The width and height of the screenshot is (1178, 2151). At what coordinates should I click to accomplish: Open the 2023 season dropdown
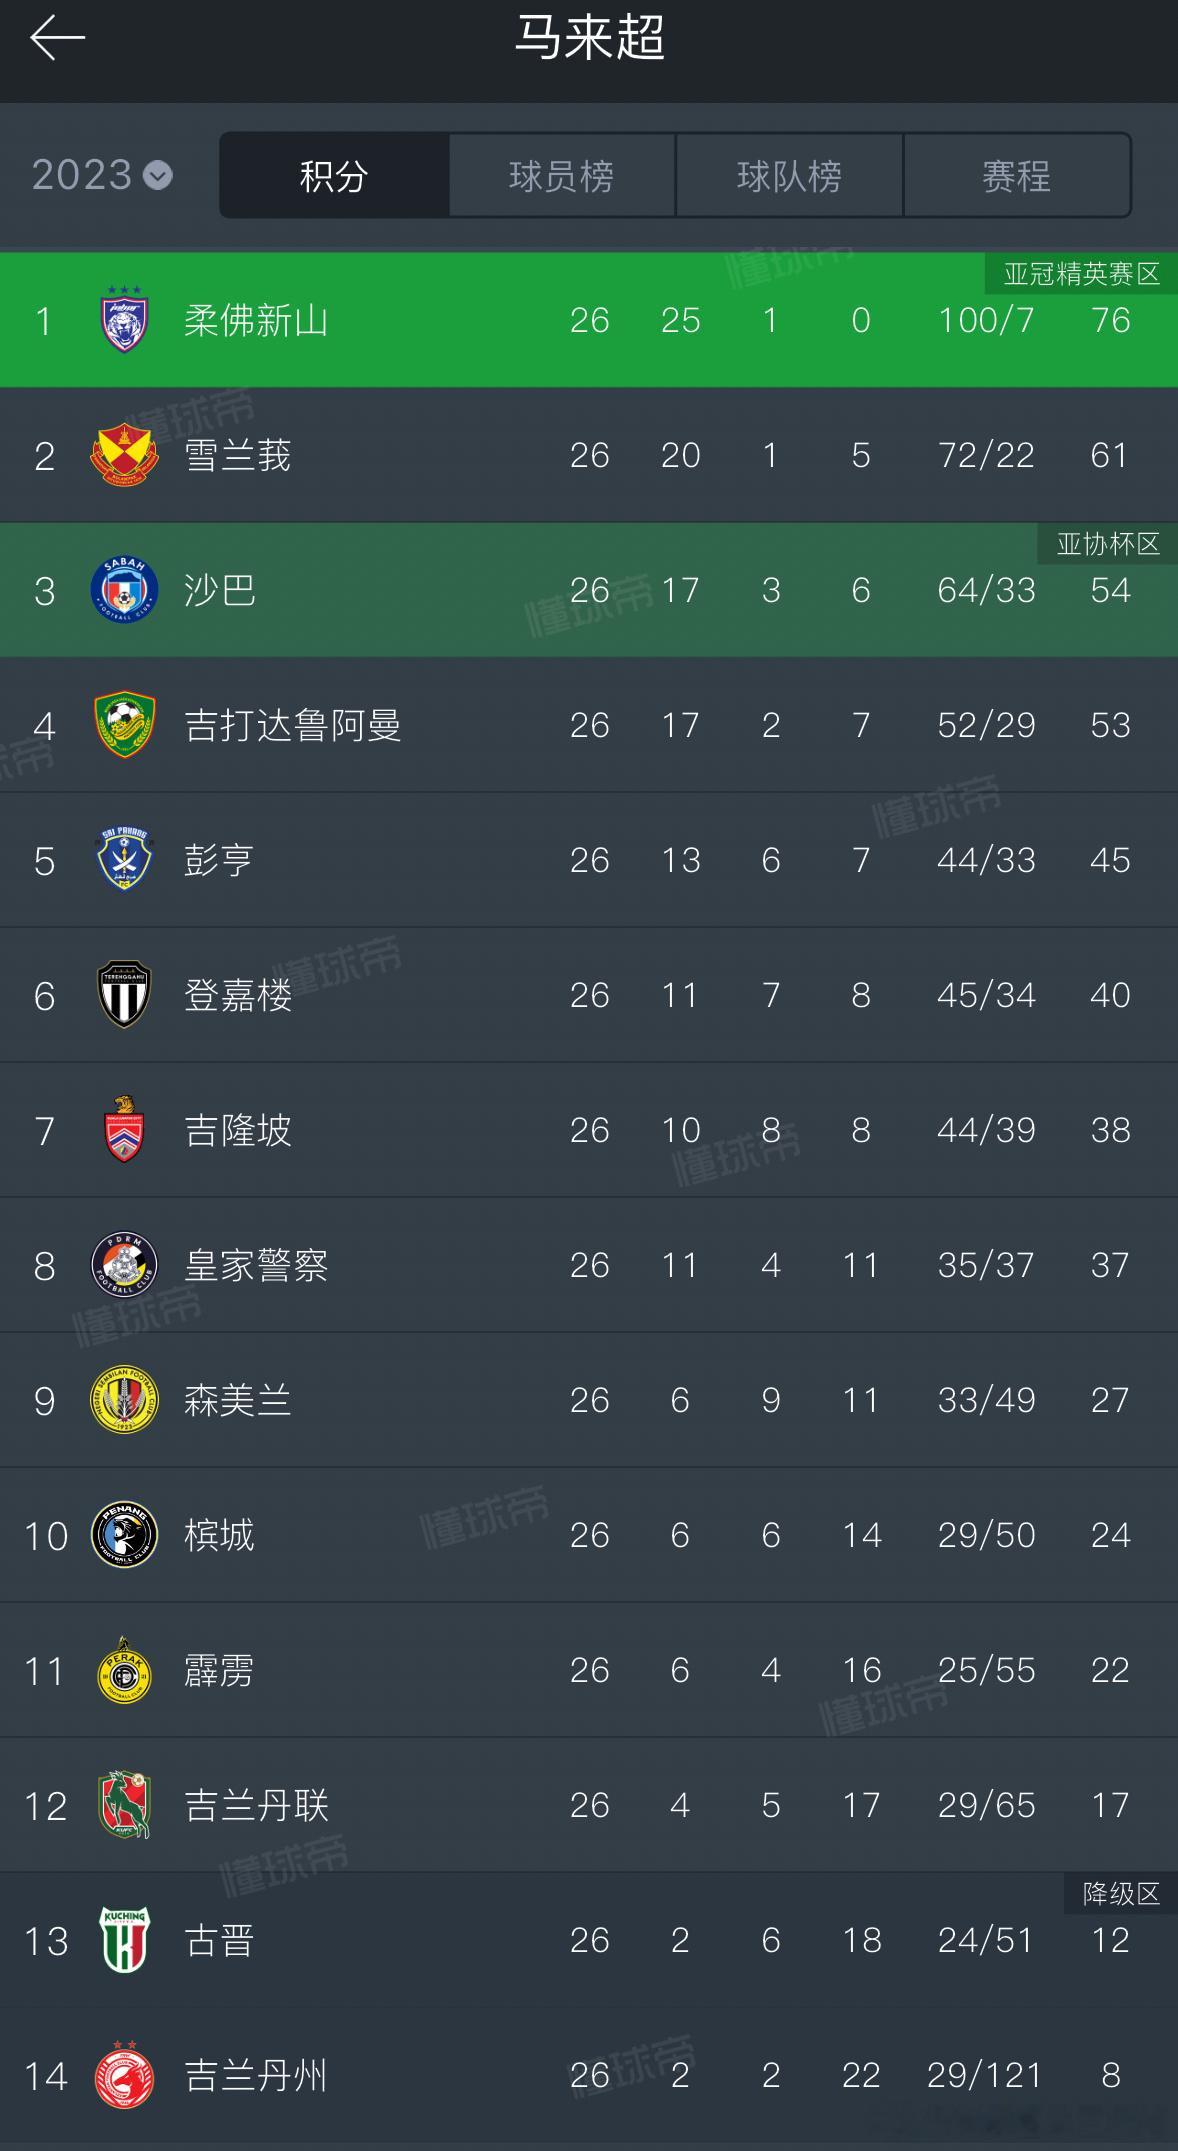[x=102, y=176]
